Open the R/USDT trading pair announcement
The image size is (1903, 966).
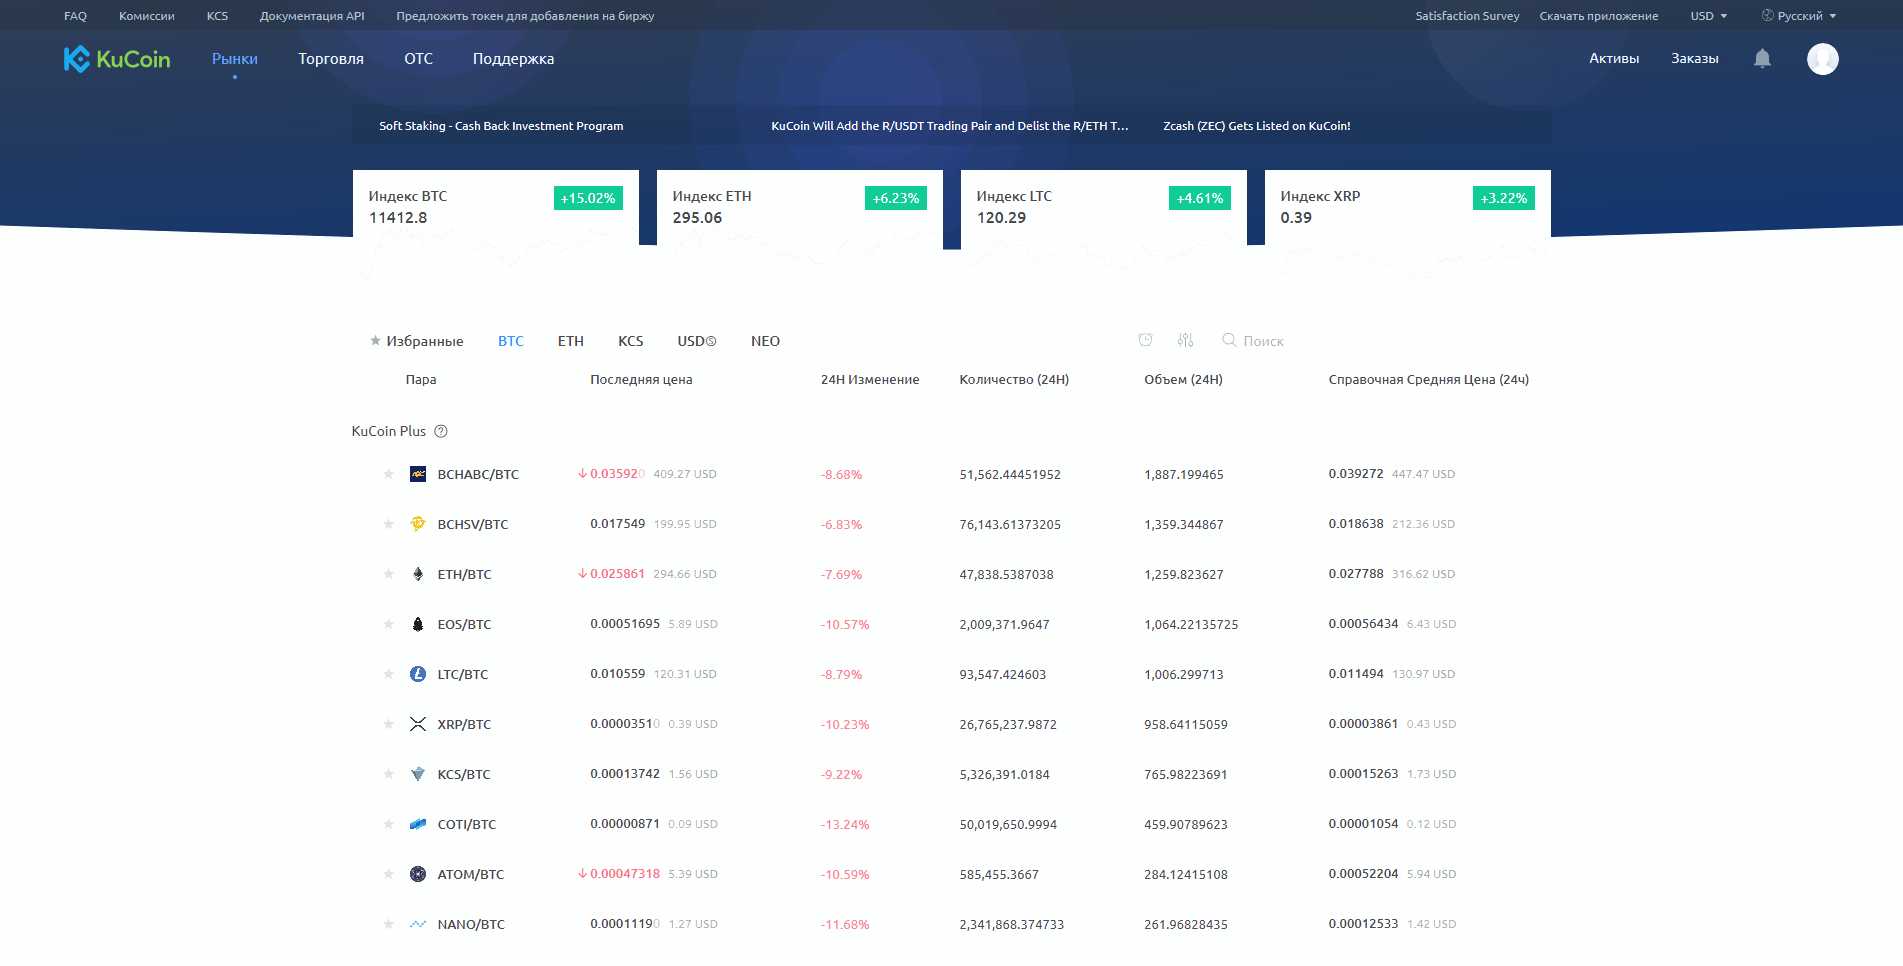[949, 126]
